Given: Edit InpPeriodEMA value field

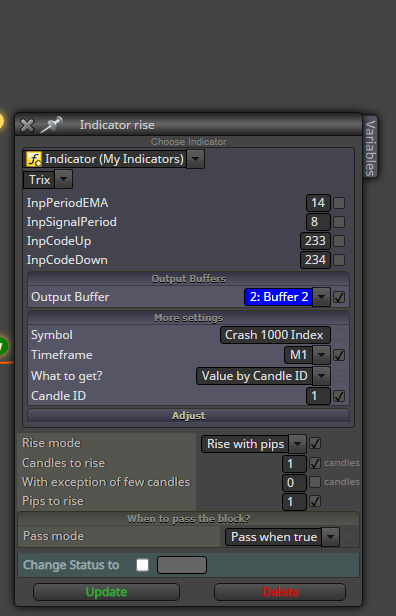Looking at the screenshot, I should (318, 203).
